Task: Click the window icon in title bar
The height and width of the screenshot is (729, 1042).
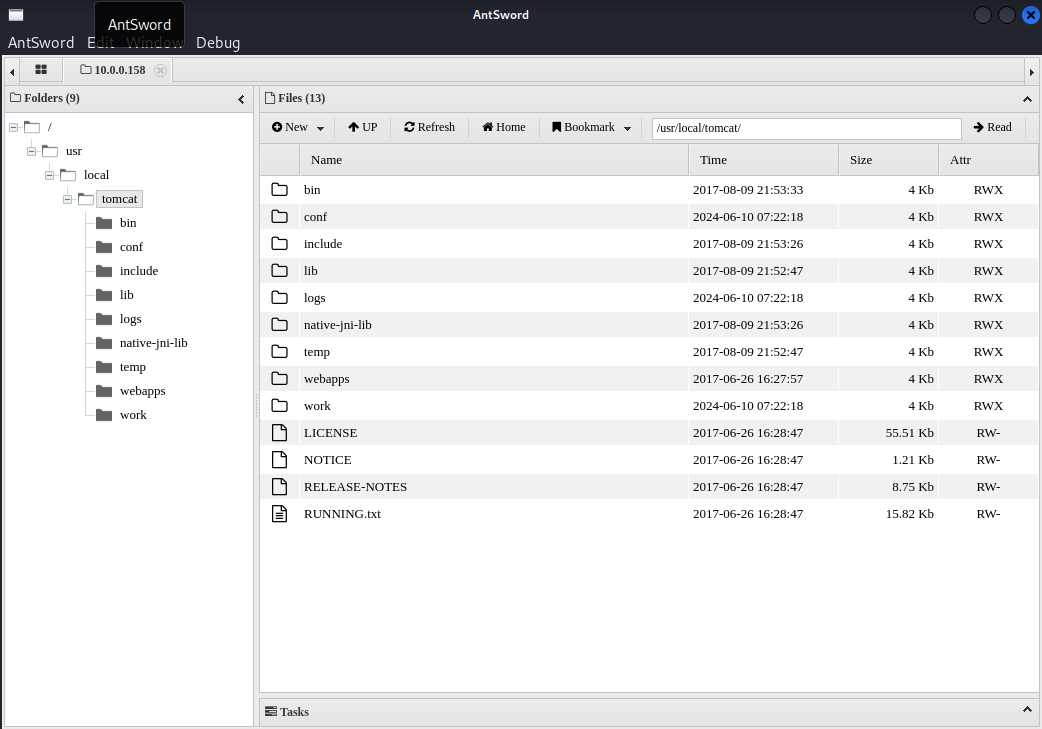Action: click(x=16, y=15)
